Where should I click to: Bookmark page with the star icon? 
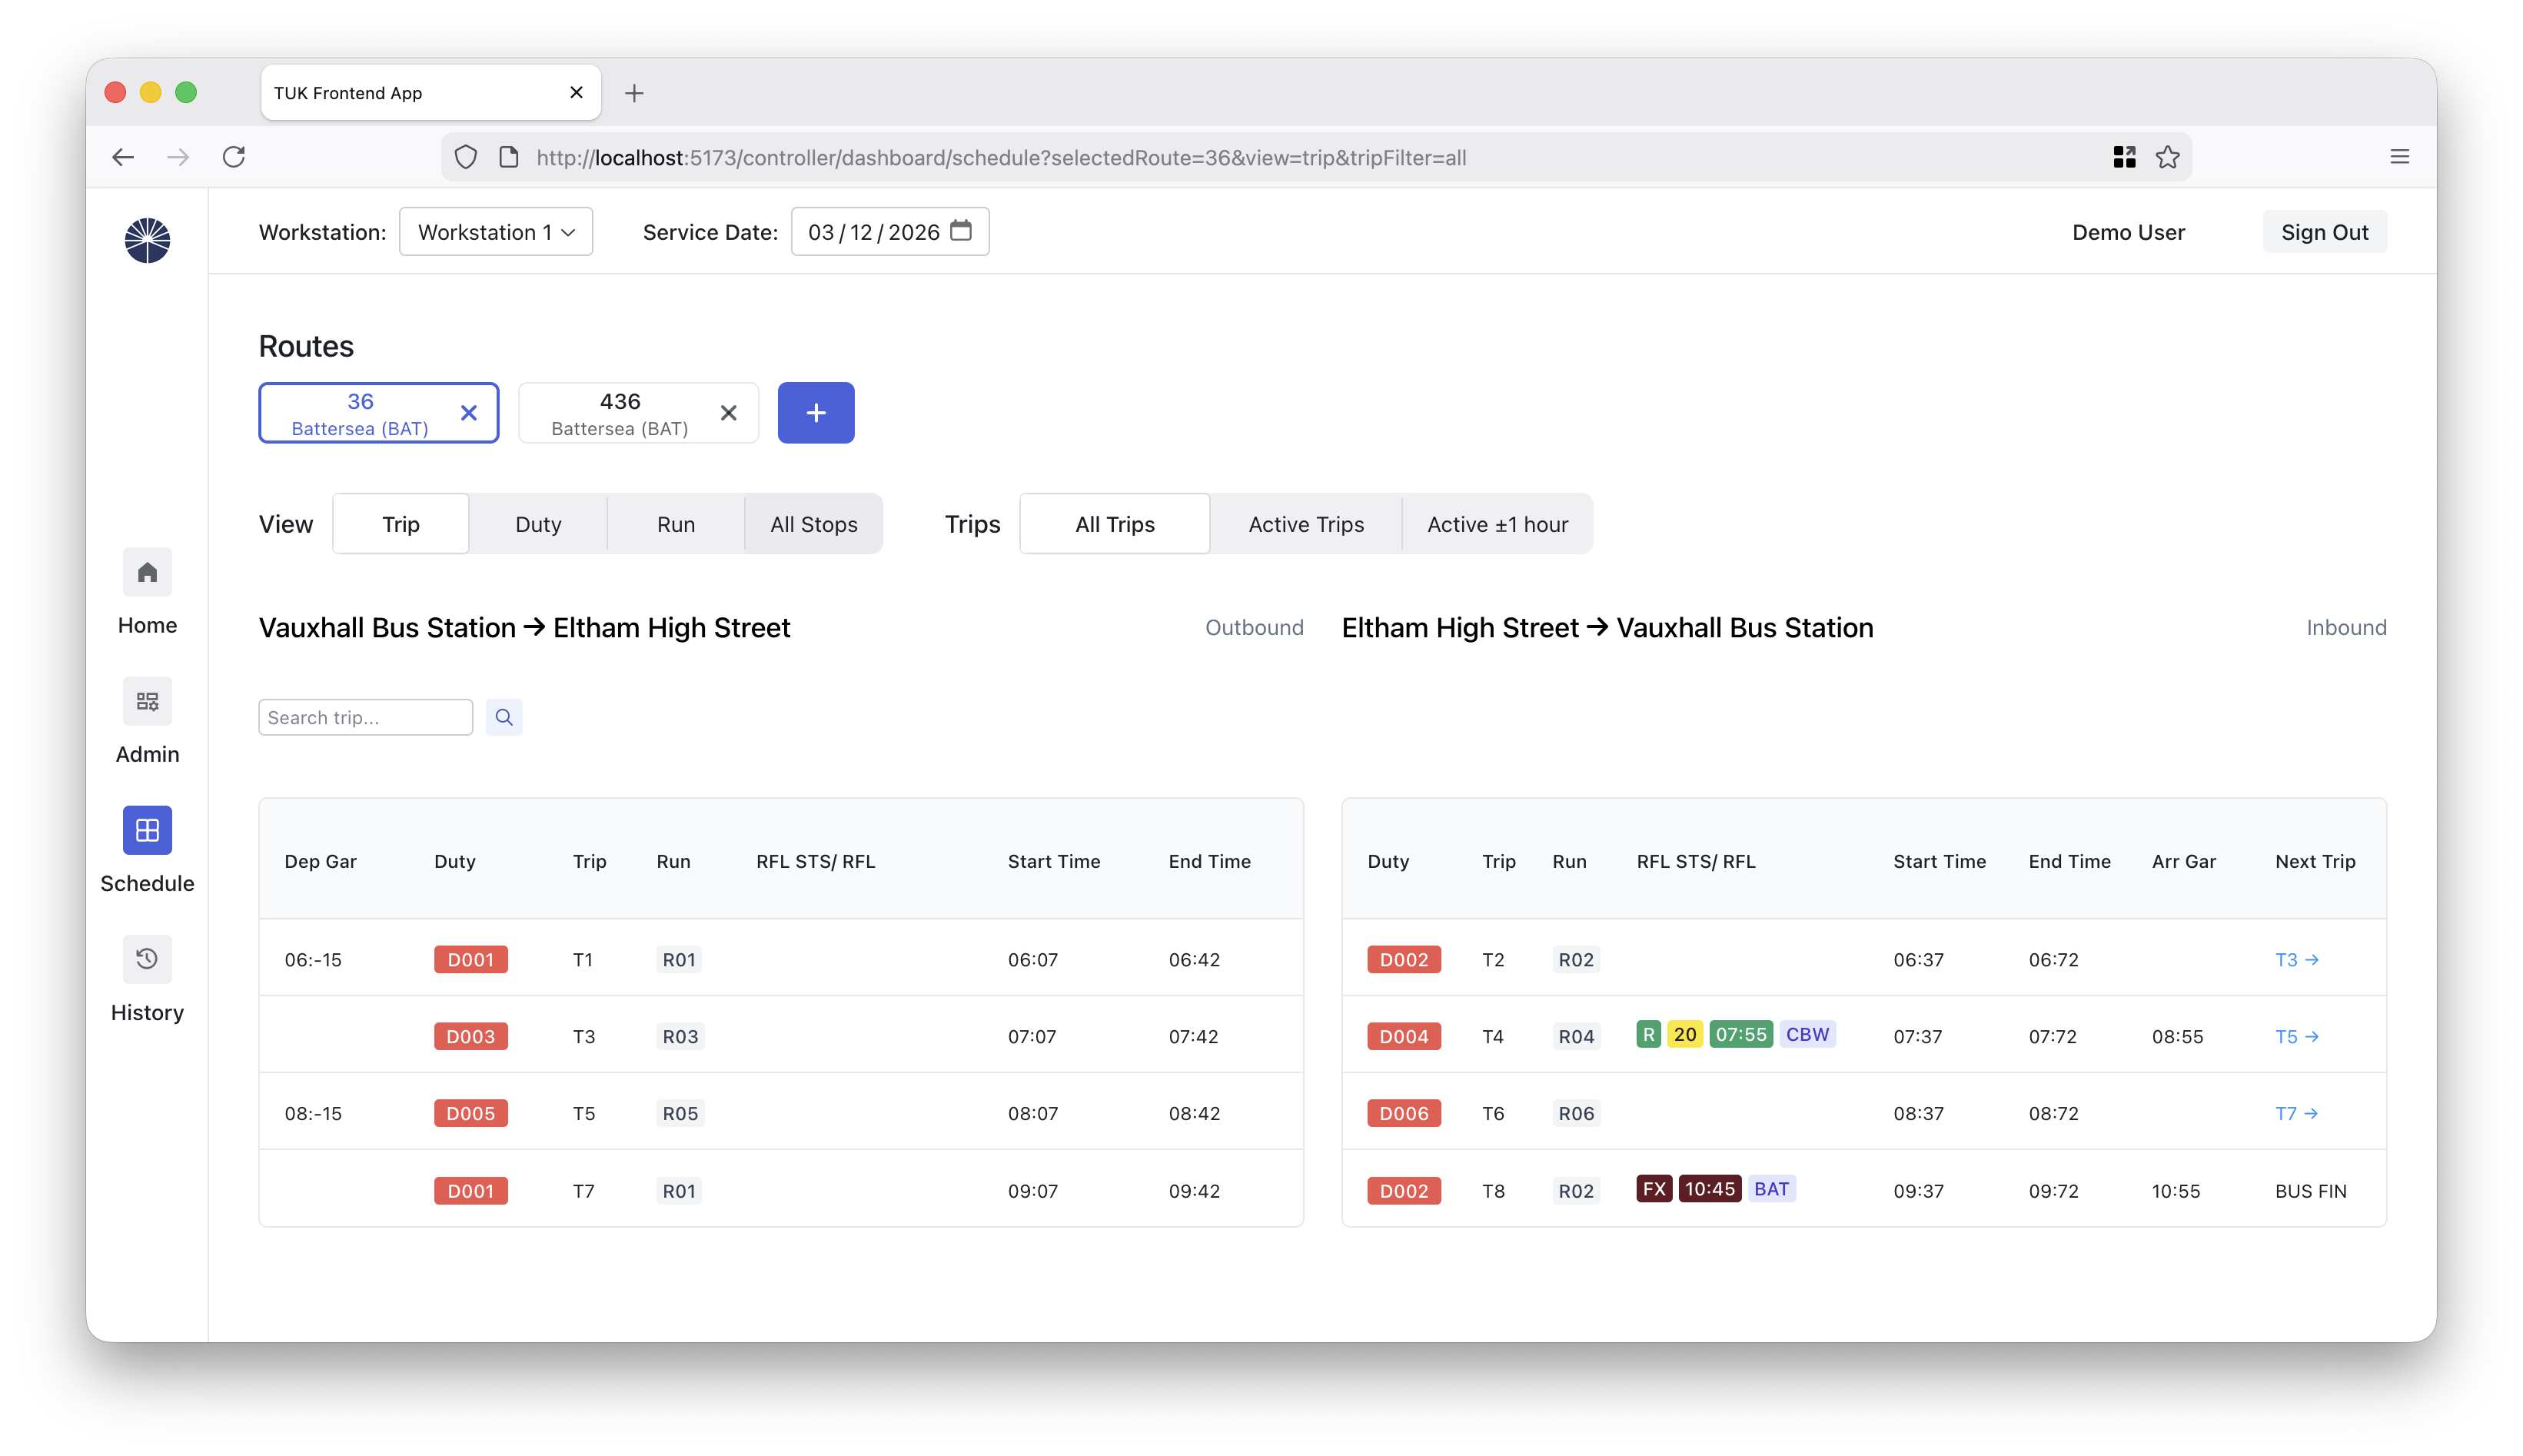2167,157
